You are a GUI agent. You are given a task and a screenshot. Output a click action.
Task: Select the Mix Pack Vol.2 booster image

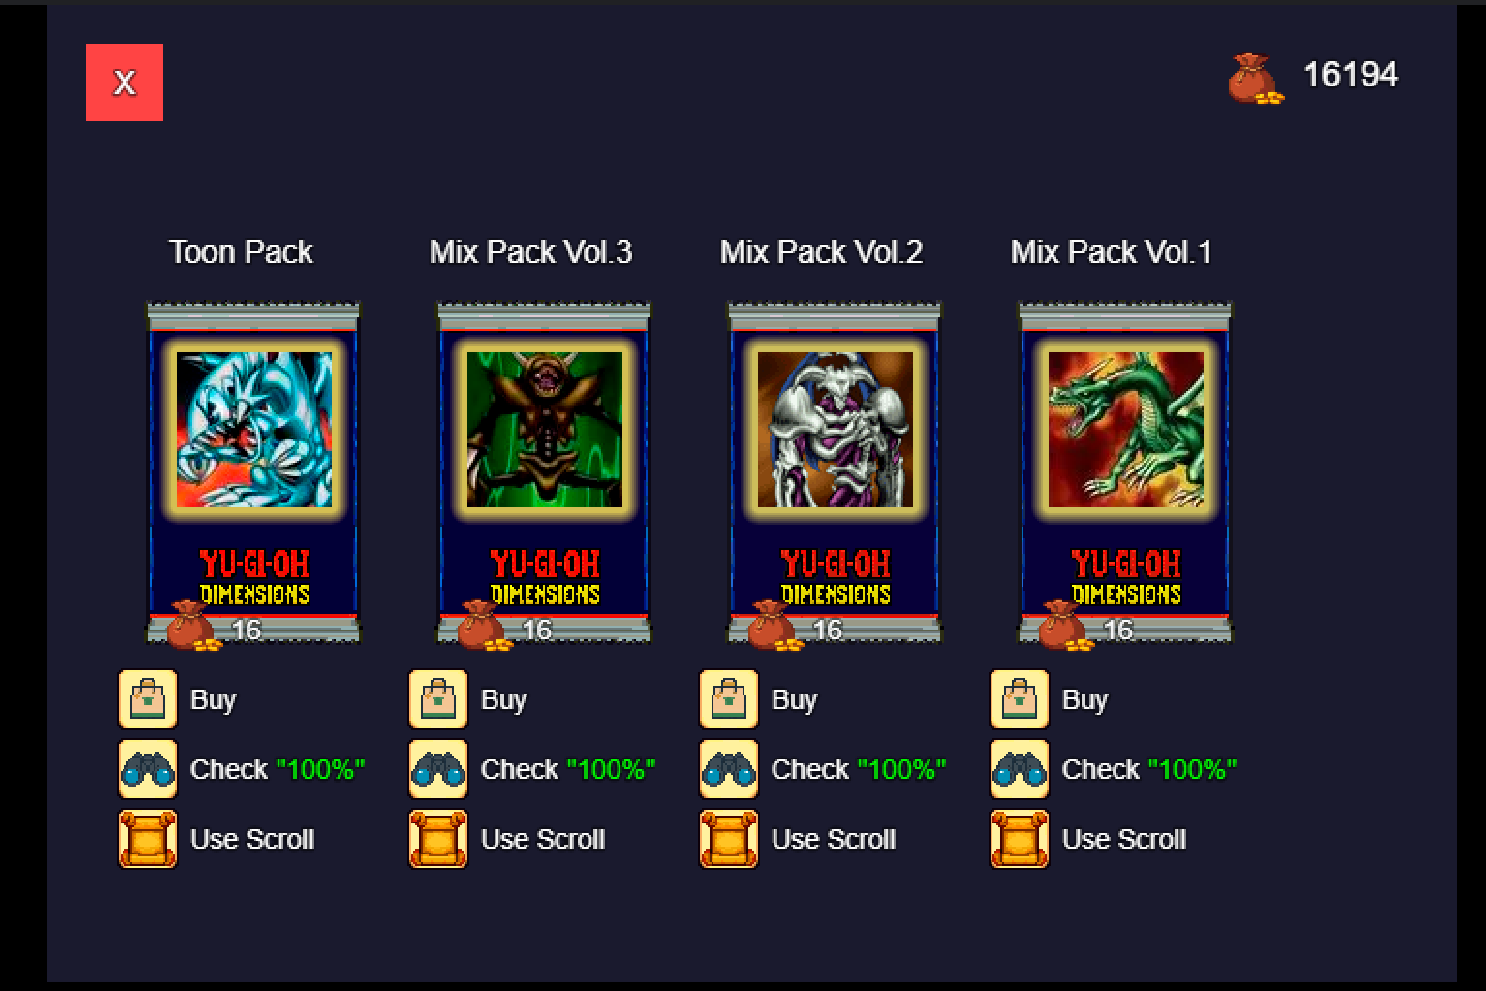pos(835,473)
